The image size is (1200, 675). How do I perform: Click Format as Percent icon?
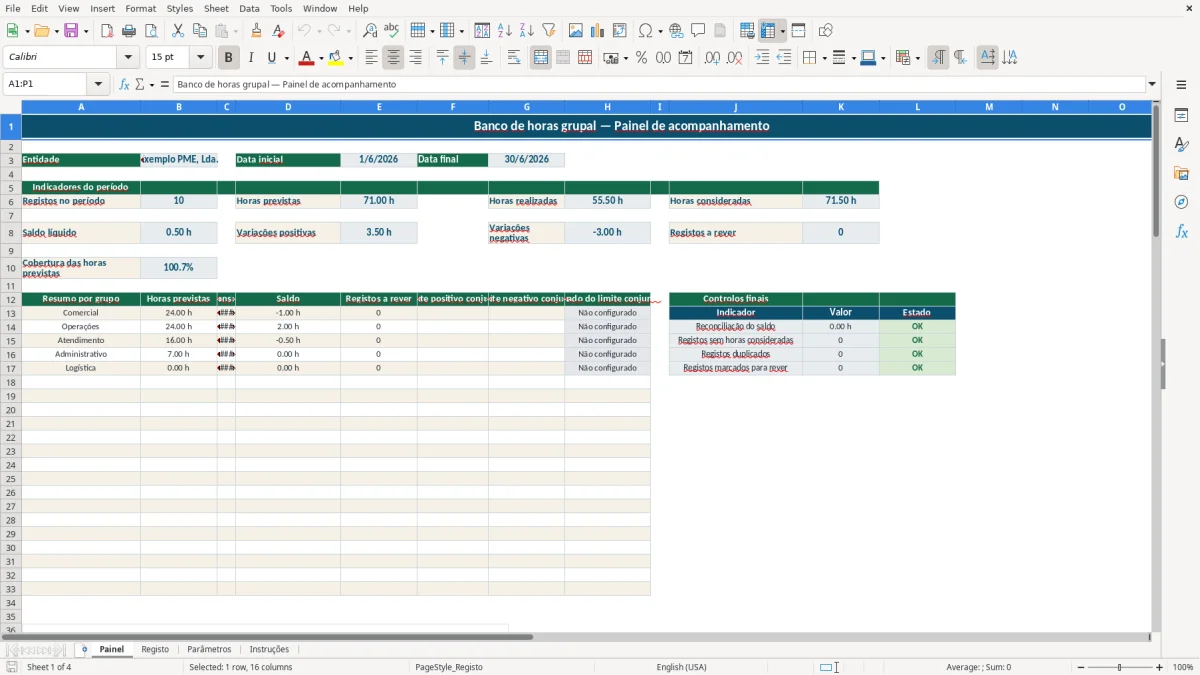(641, 58)
